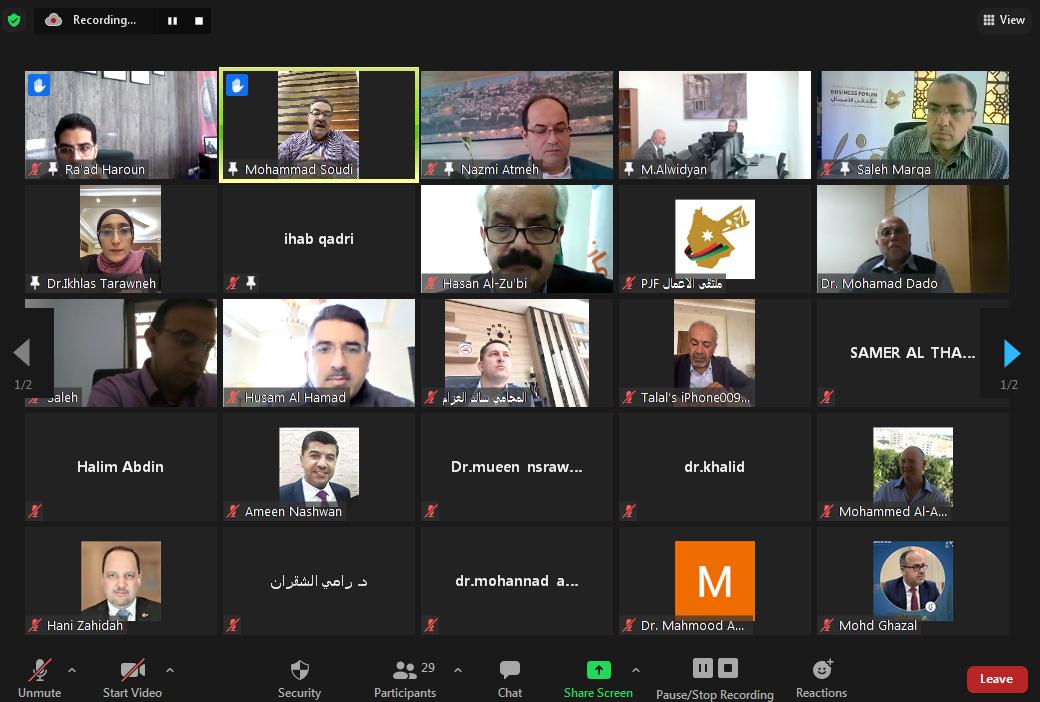Expand audio options arrow beside Unmute
1040x702 pixels.
tap(72, 670)
